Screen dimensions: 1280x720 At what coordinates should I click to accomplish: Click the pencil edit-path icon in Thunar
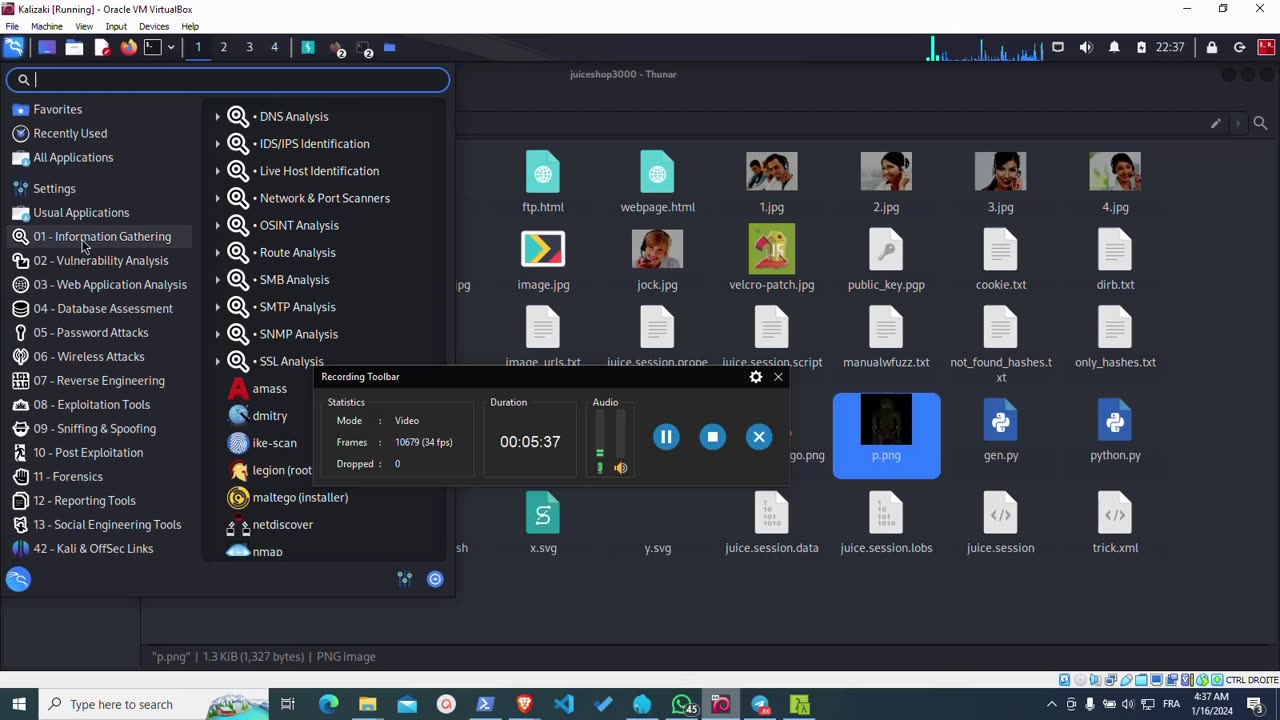pos(1215,123)
